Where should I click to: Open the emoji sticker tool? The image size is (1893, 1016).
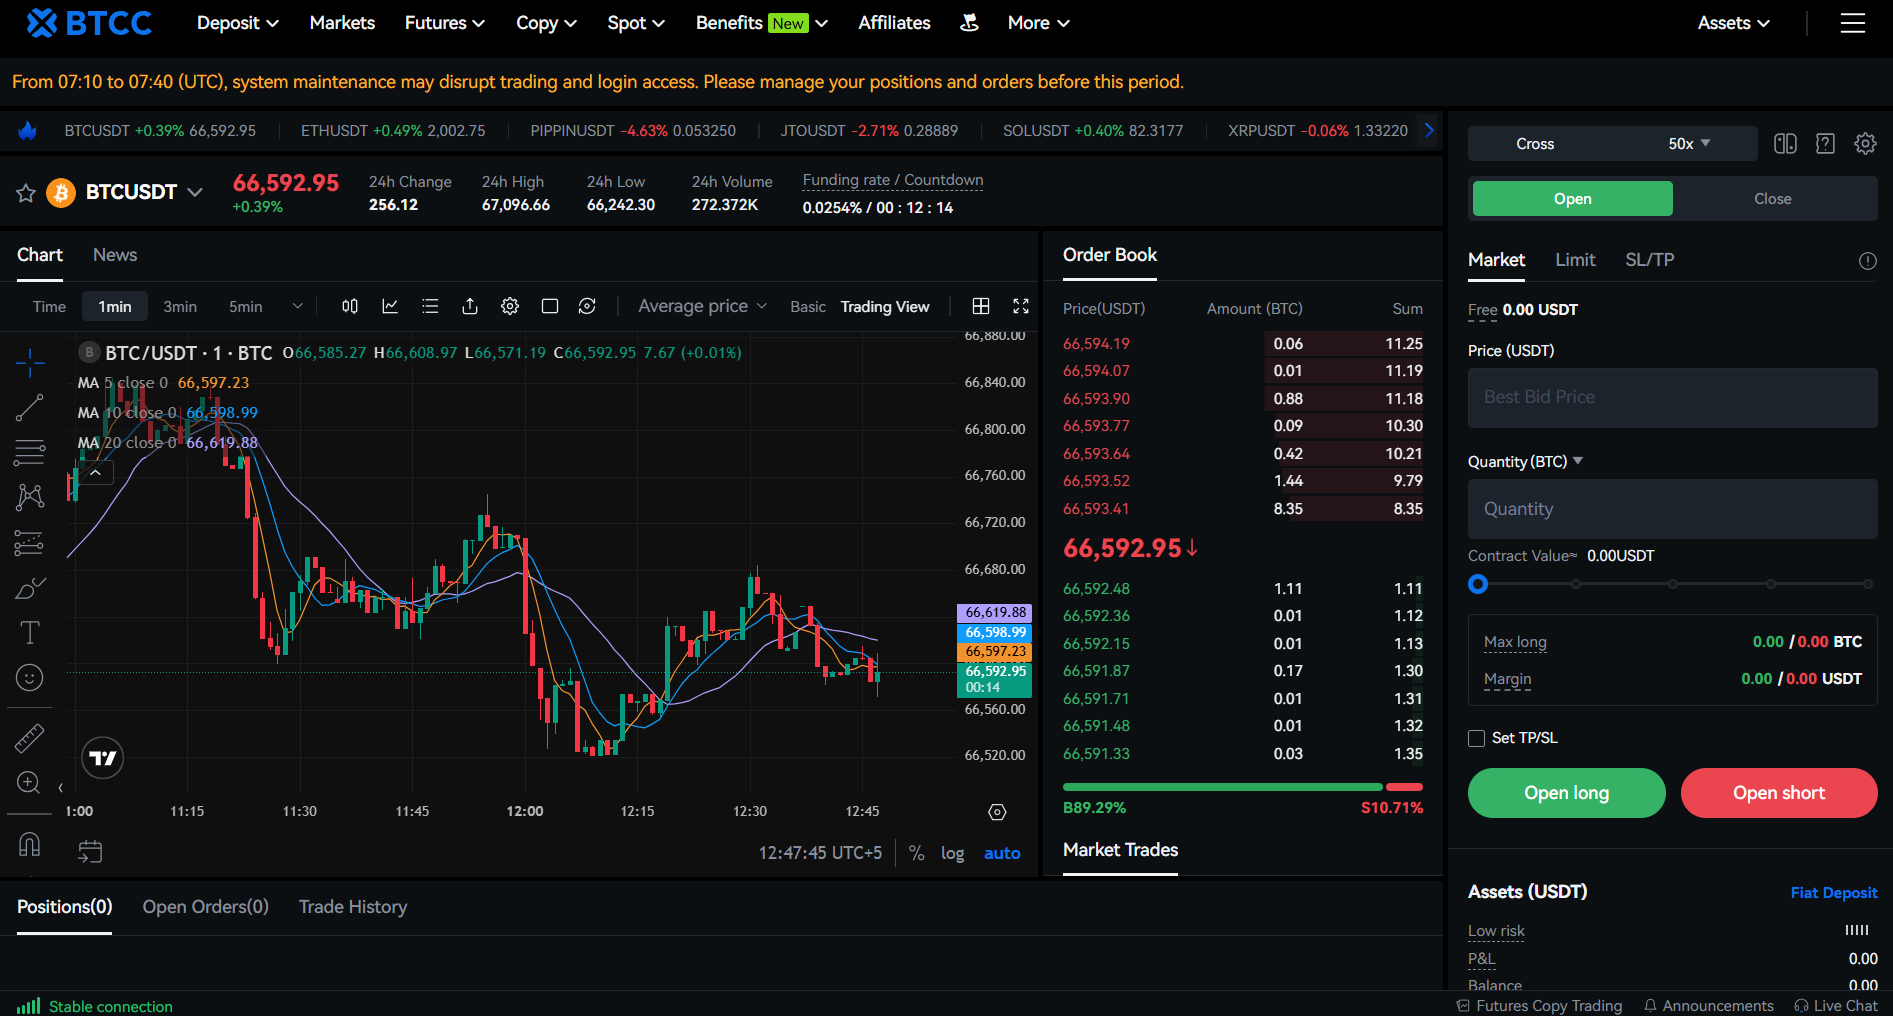click(30, 678)
